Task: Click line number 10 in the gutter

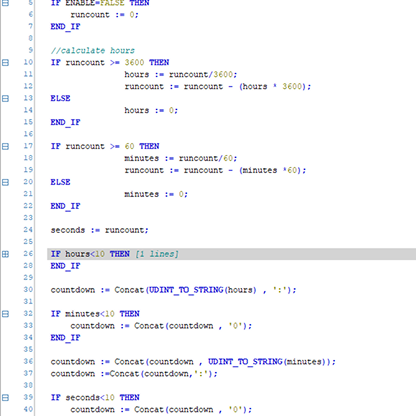Action: [28, 62]
